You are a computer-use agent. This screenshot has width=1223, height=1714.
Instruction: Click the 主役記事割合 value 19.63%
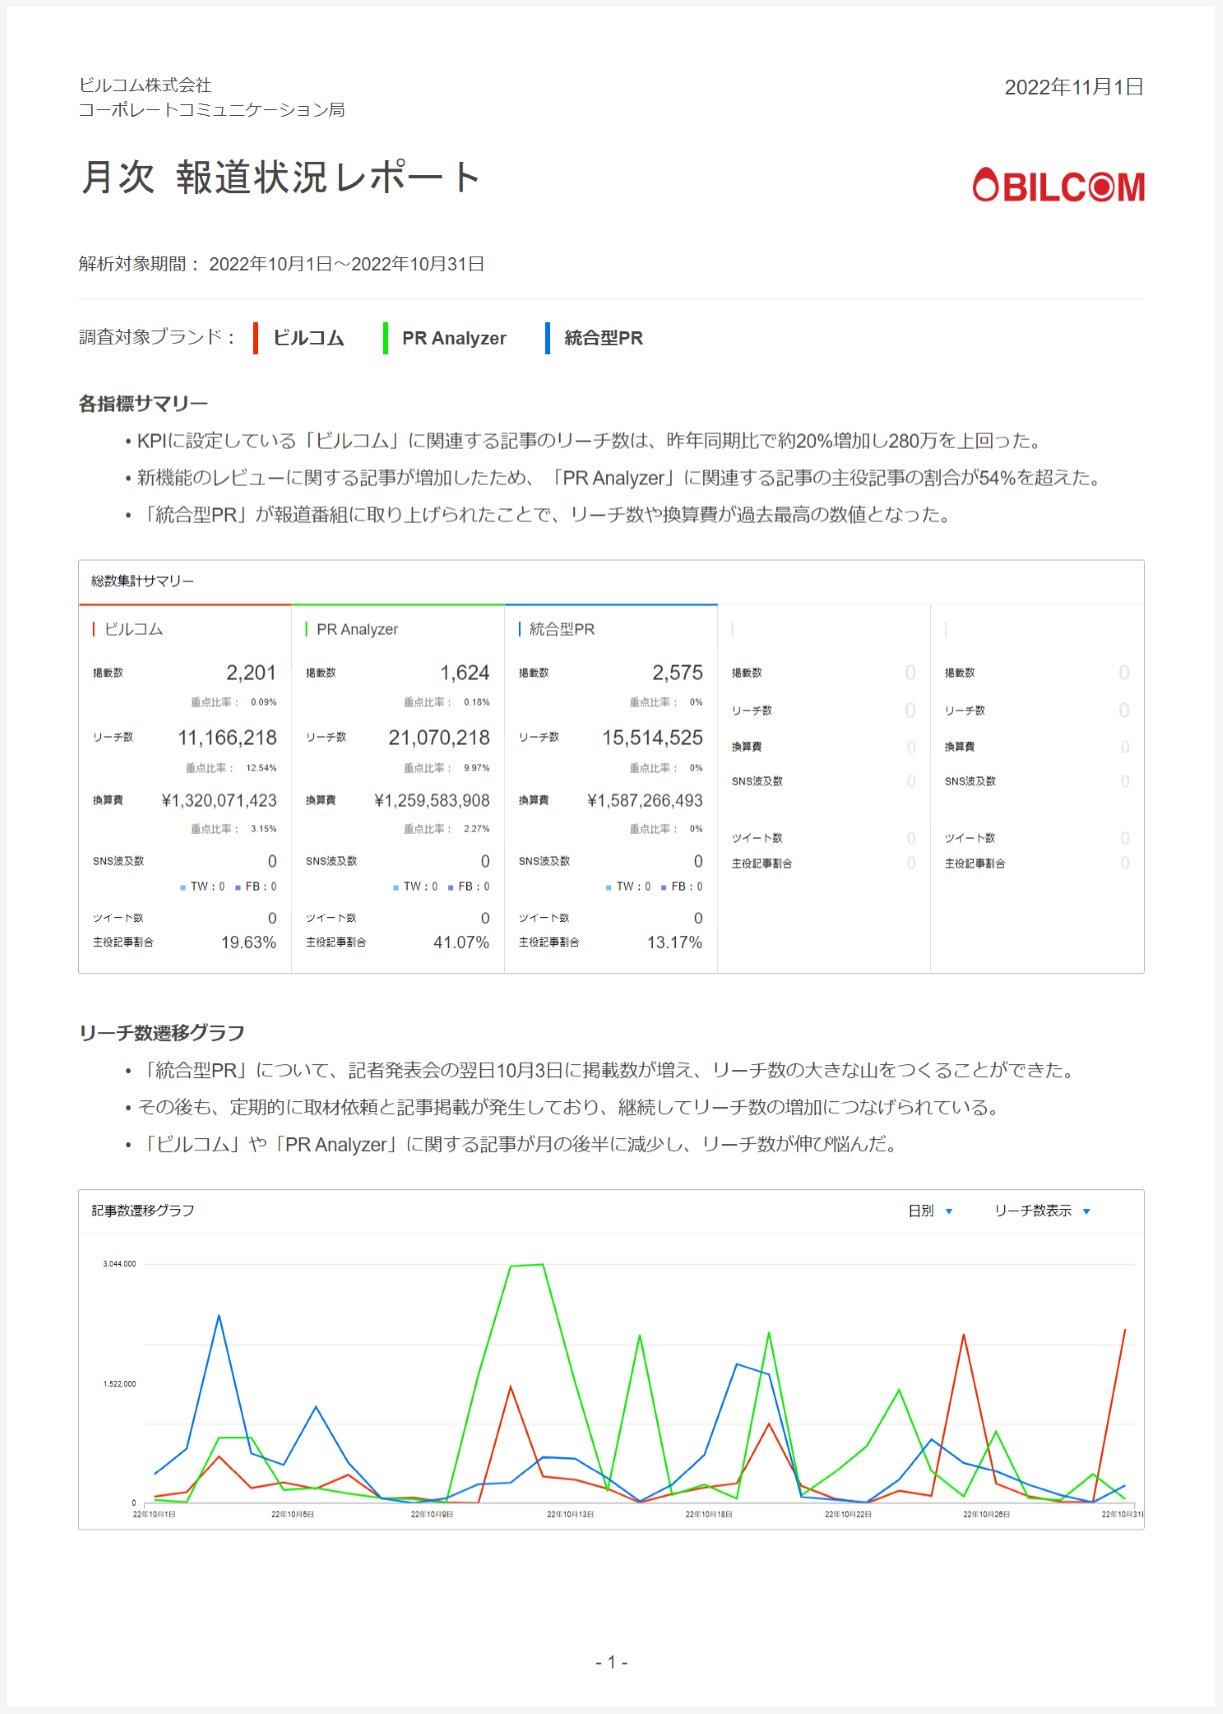(249, 943)
